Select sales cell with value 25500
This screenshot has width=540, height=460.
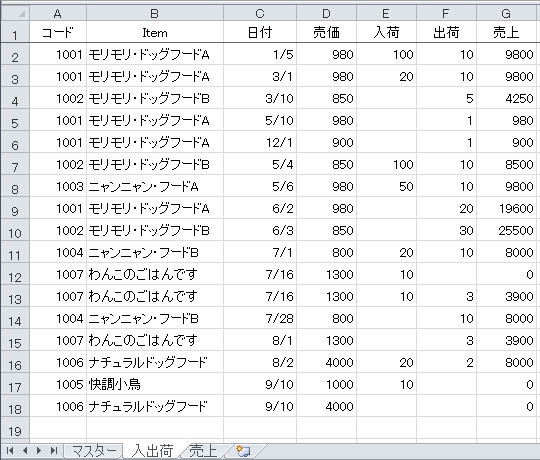(x=507, y=230)
